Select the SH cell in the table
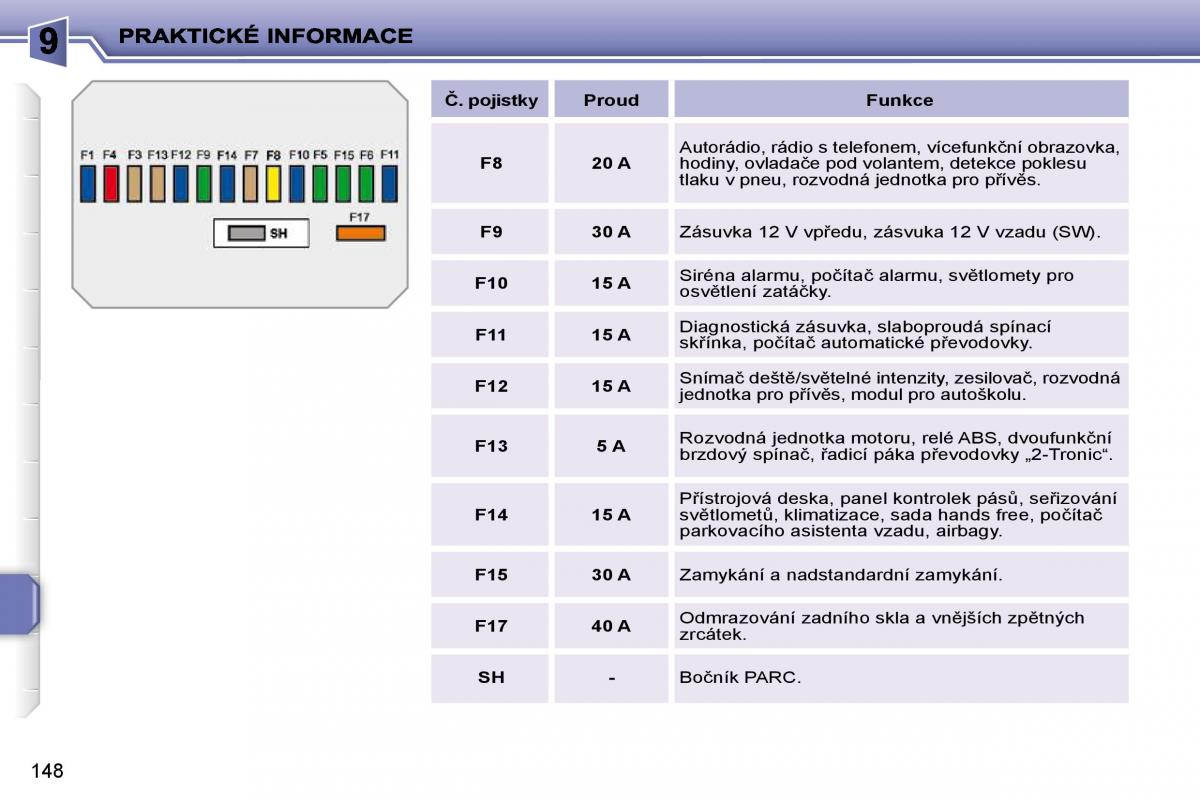 pos(490,677)
